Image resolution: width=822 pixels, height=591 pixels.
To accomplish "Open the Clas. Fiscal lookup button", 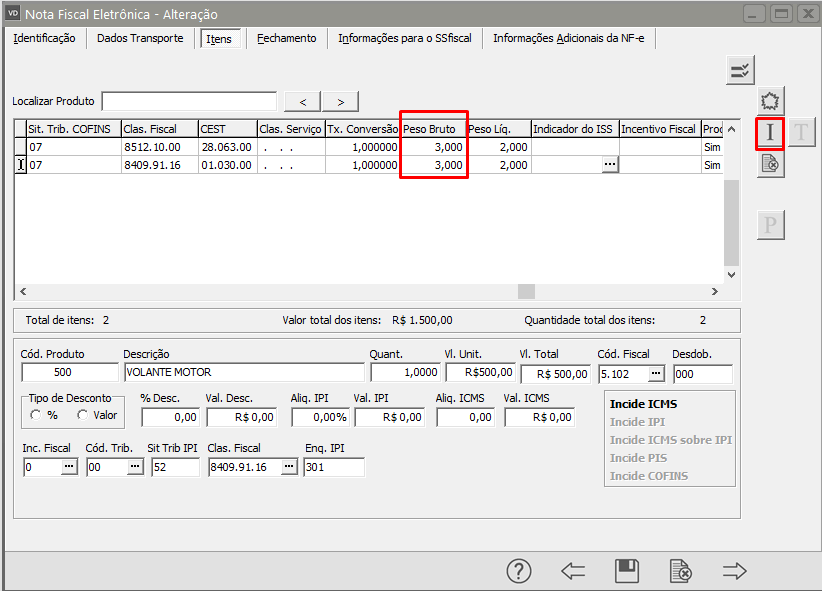I will [288, 467].
